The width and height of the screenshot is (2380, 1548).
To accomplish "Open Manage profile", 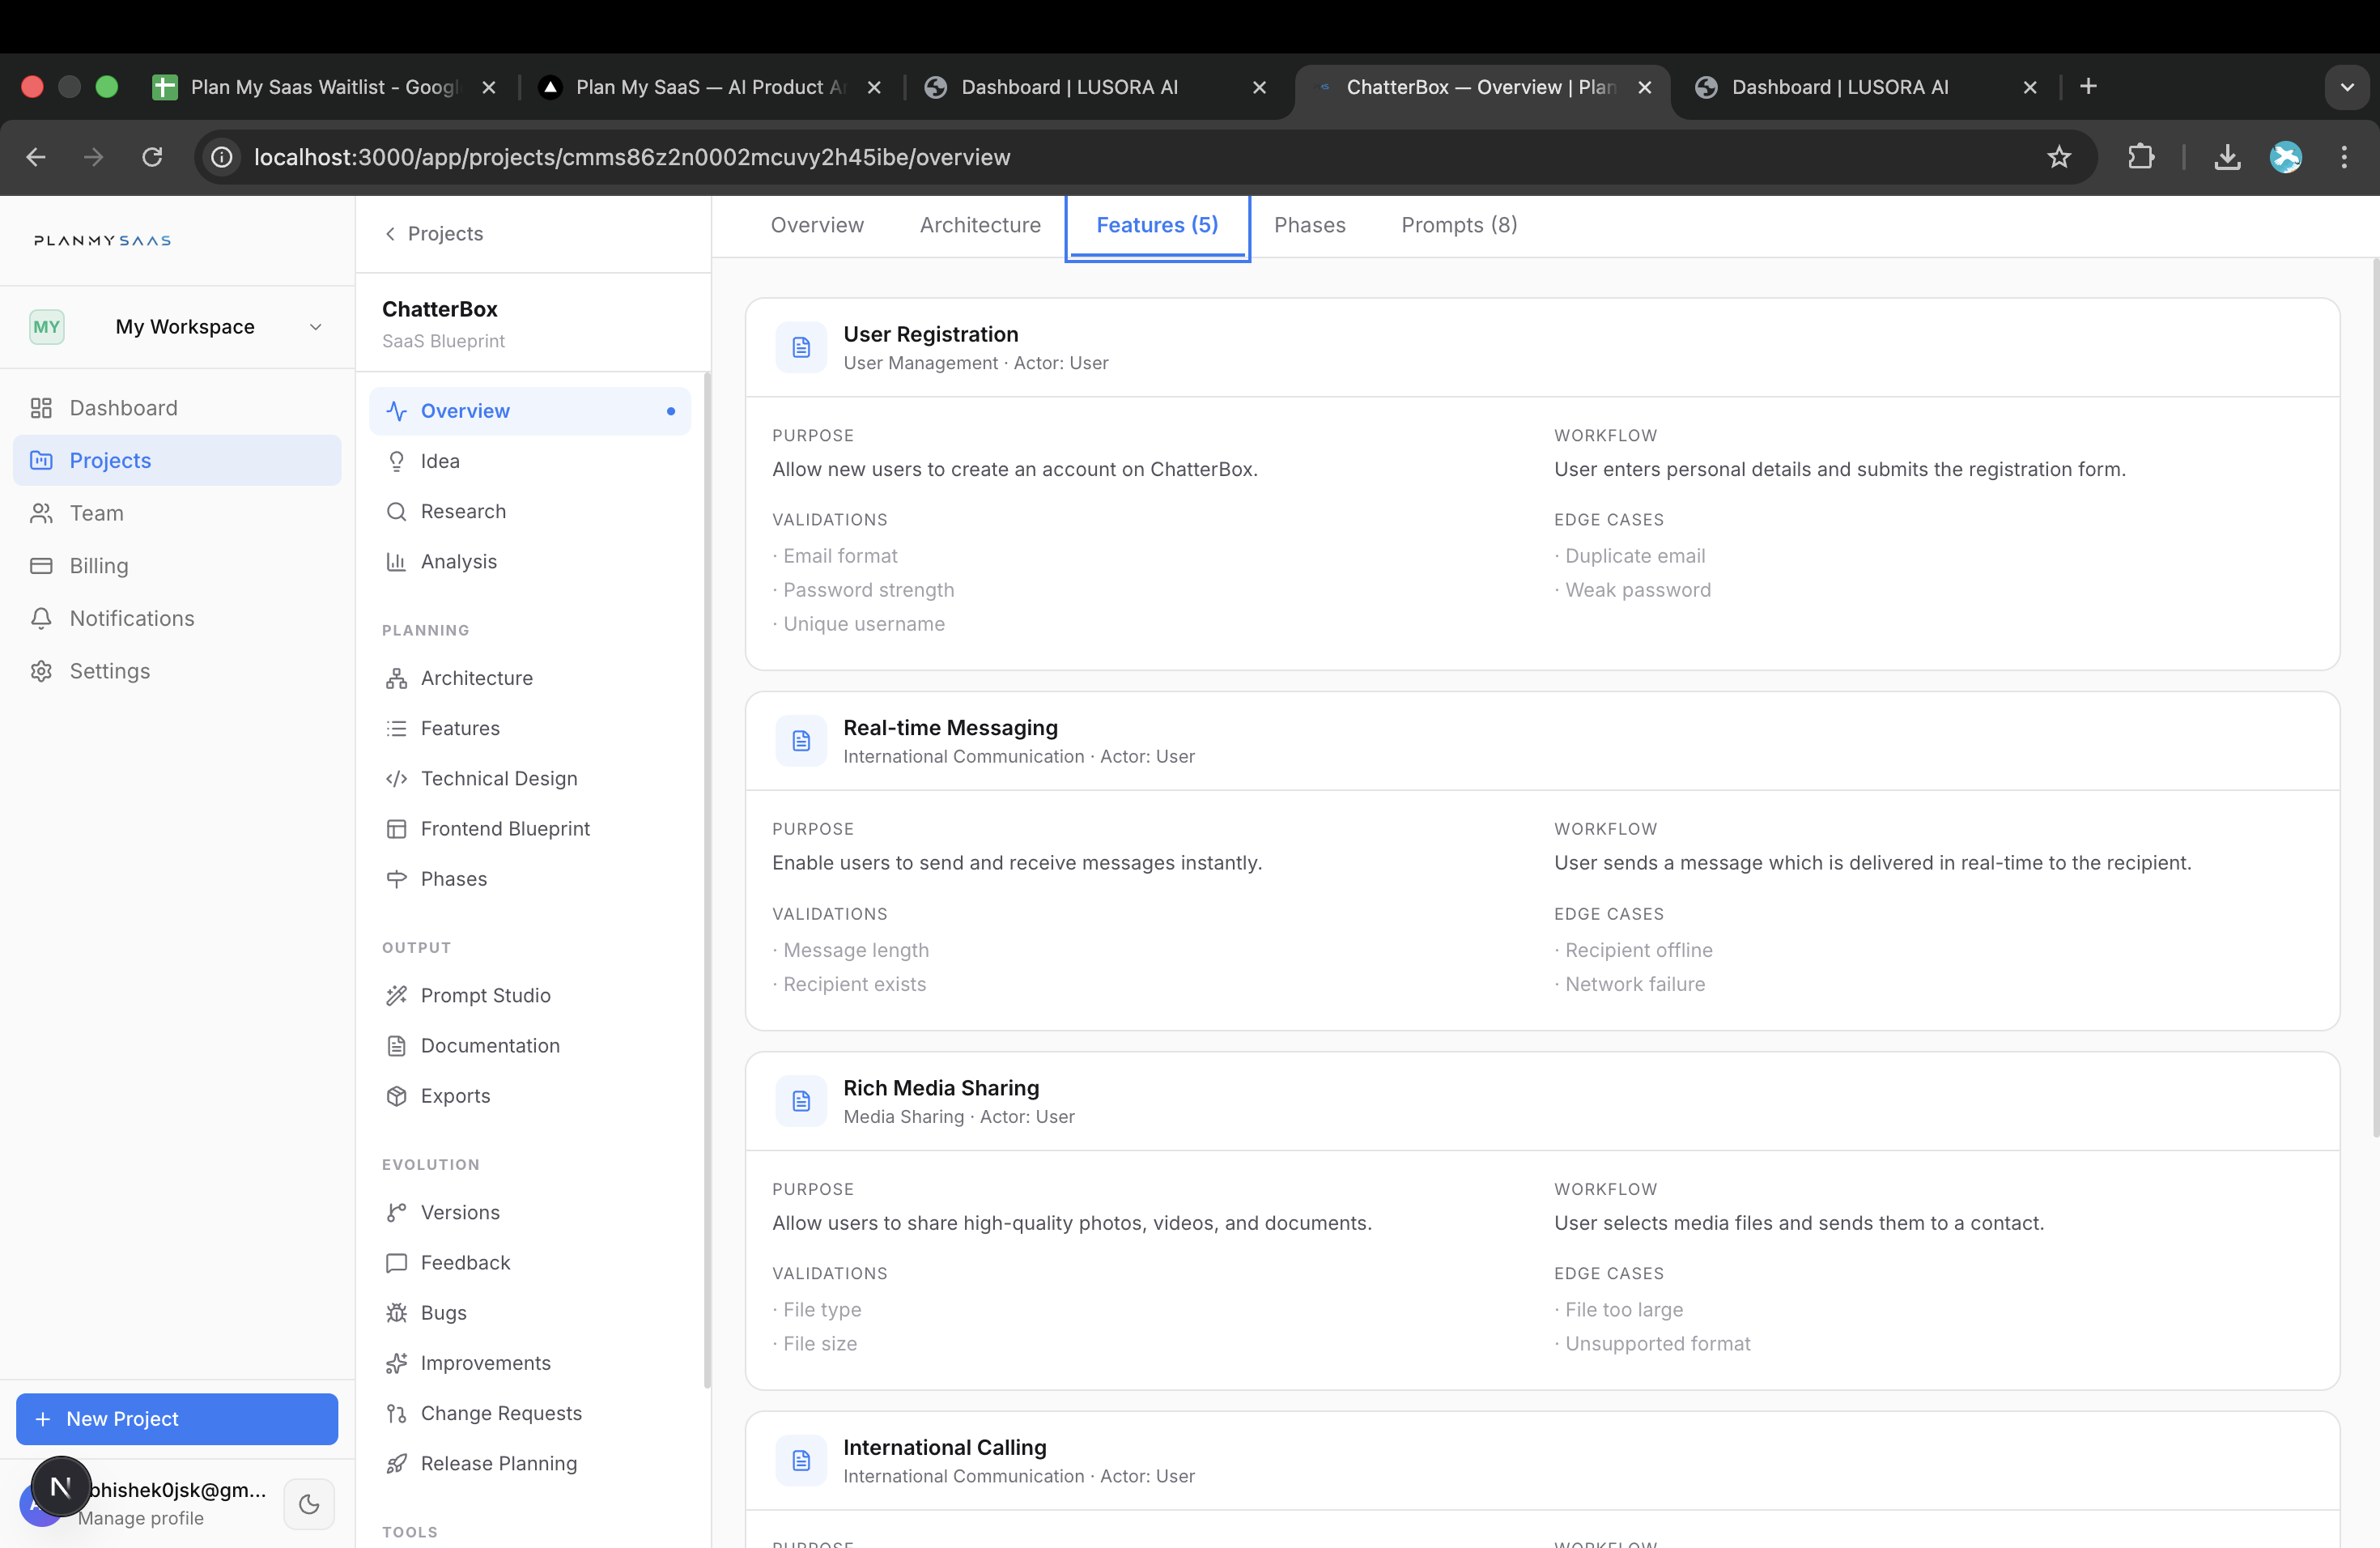I will (x=141, y=1518).
